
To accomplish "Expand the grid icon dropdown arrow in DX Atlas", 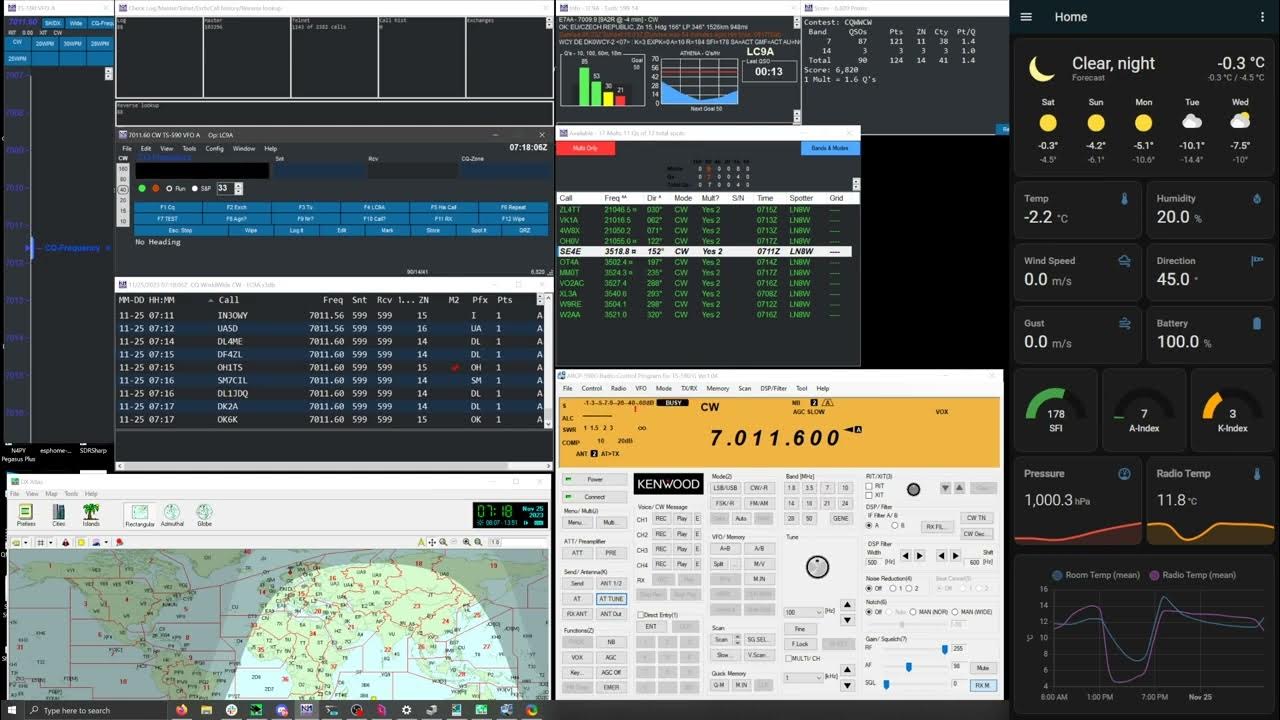I will pos(51,542).
